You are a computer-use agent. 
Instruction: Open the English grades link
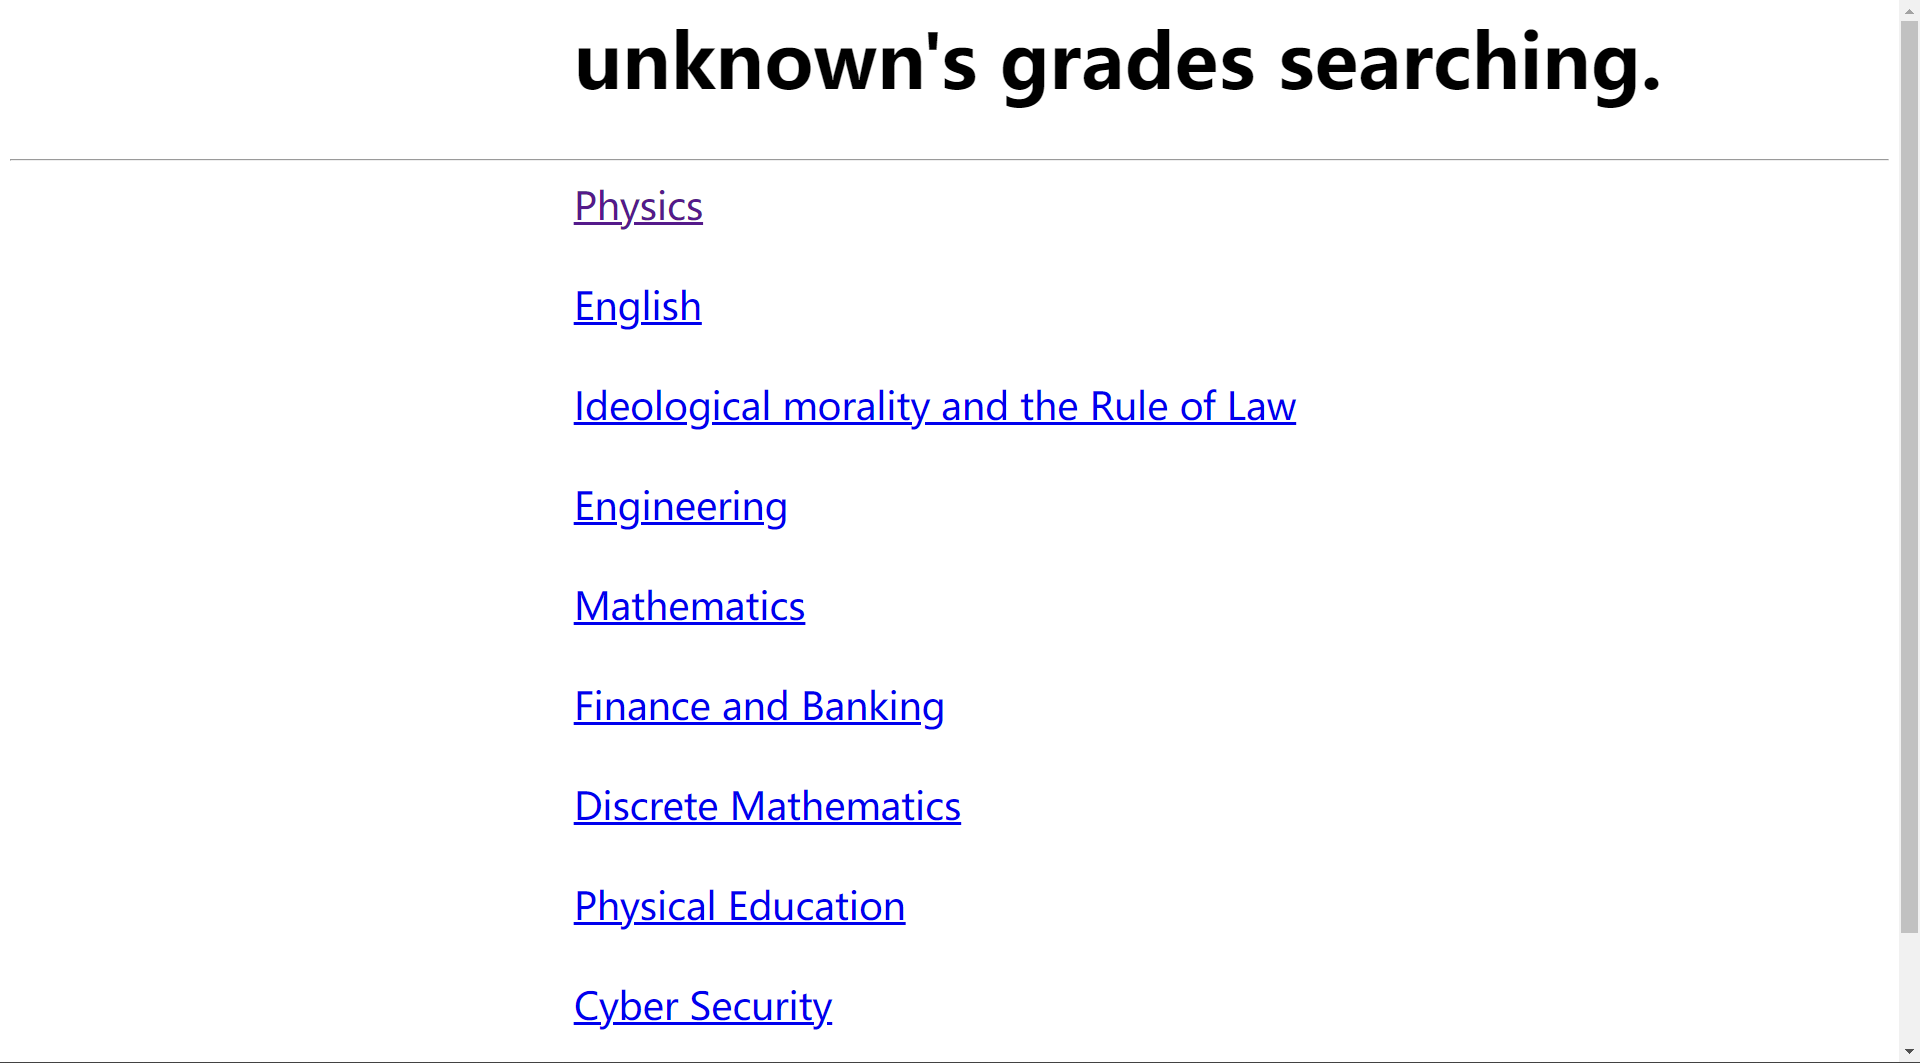637,307
